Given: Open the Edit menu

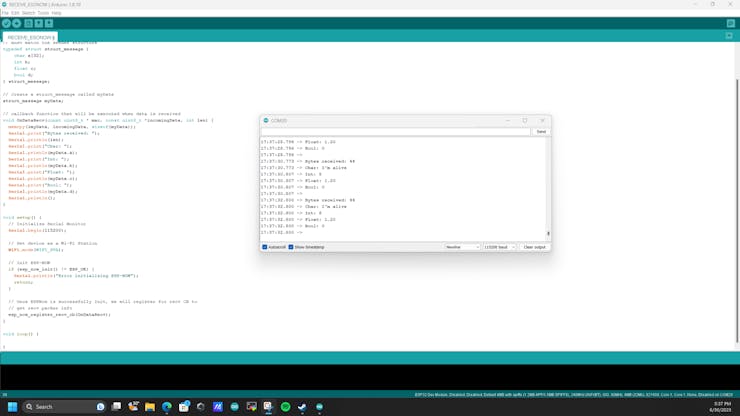Looking at the screenshot, I should pyautogui.click(x=15, y=13).
